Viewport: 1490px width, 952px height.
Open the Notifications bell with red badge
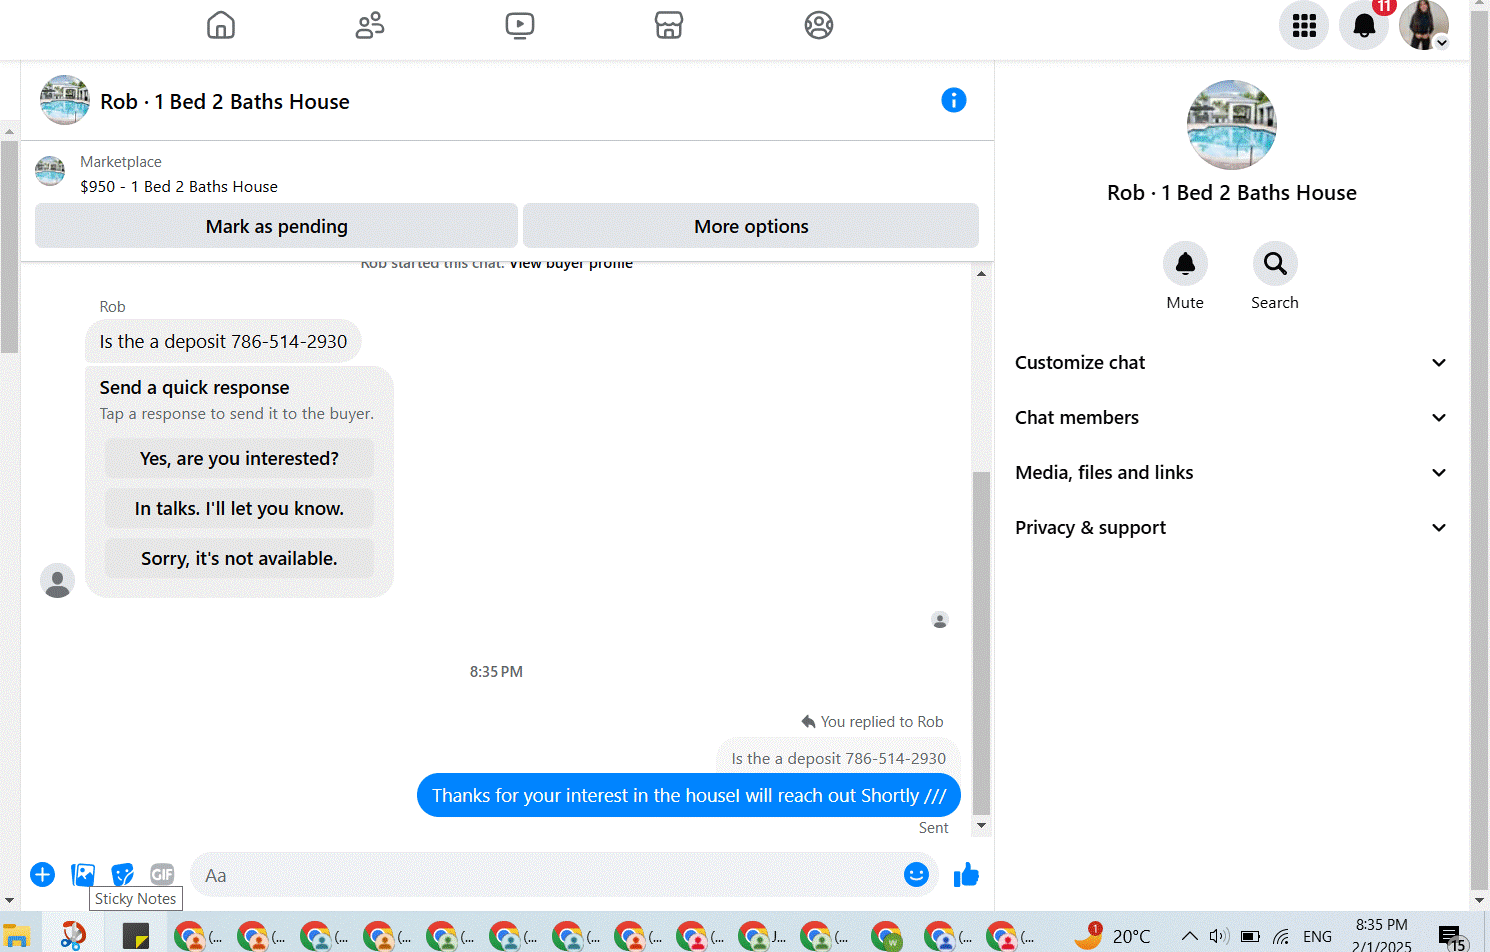click(x=1364, y=25)
